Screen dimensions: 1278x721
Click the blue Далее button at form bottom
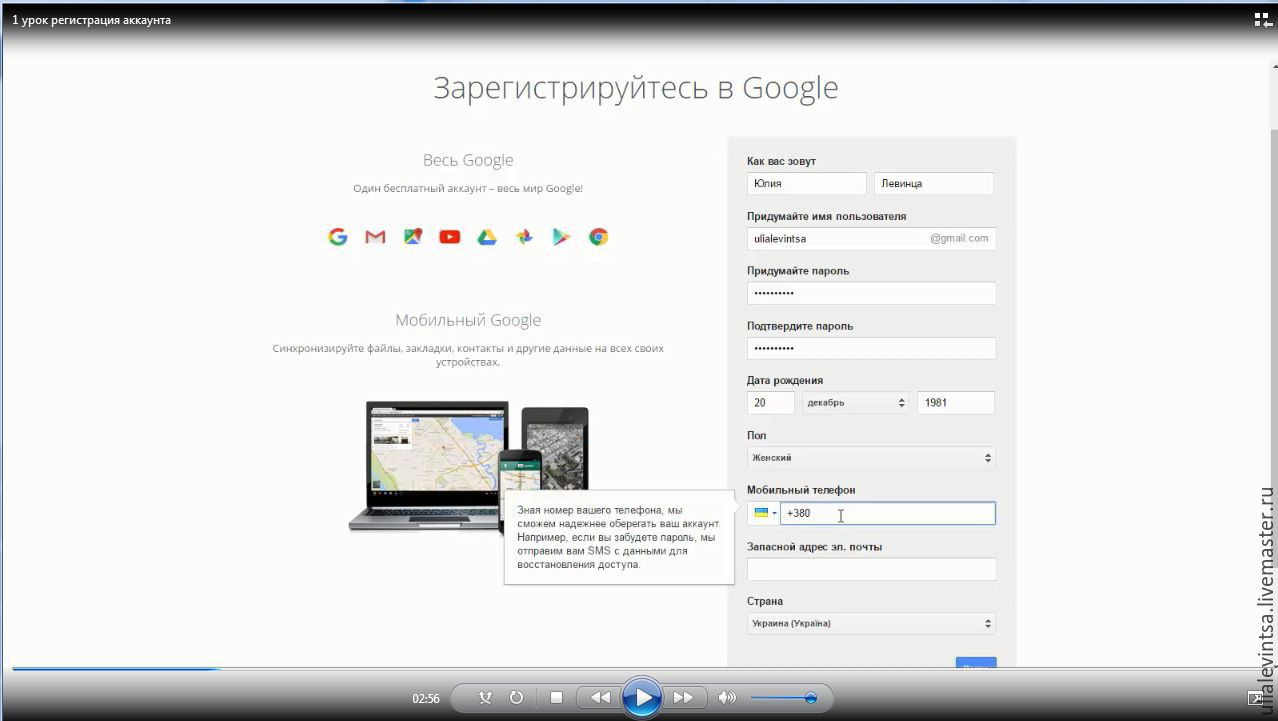(x=976, y=662)
